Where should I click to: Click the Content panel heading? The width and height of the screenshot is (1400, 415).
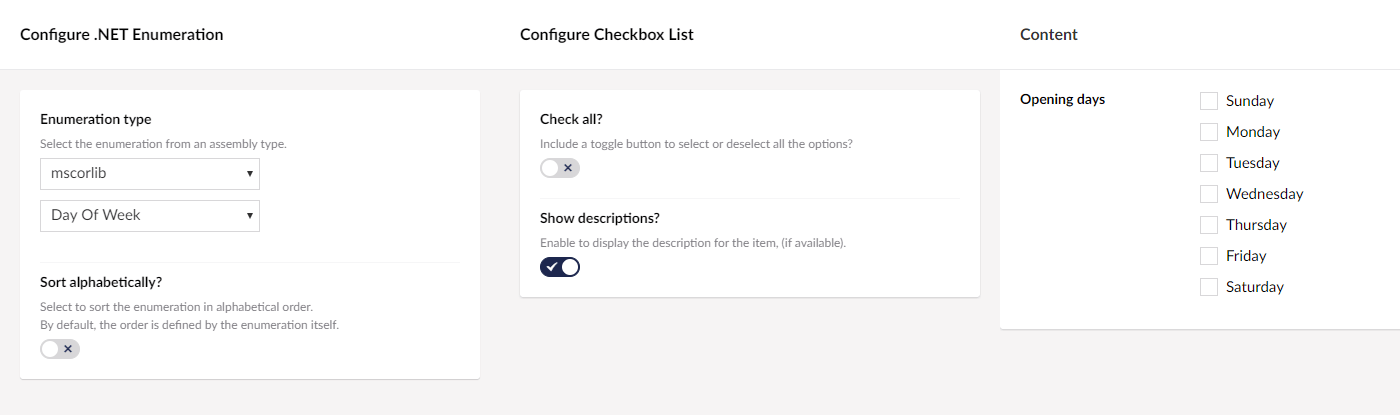point(1049,35)
